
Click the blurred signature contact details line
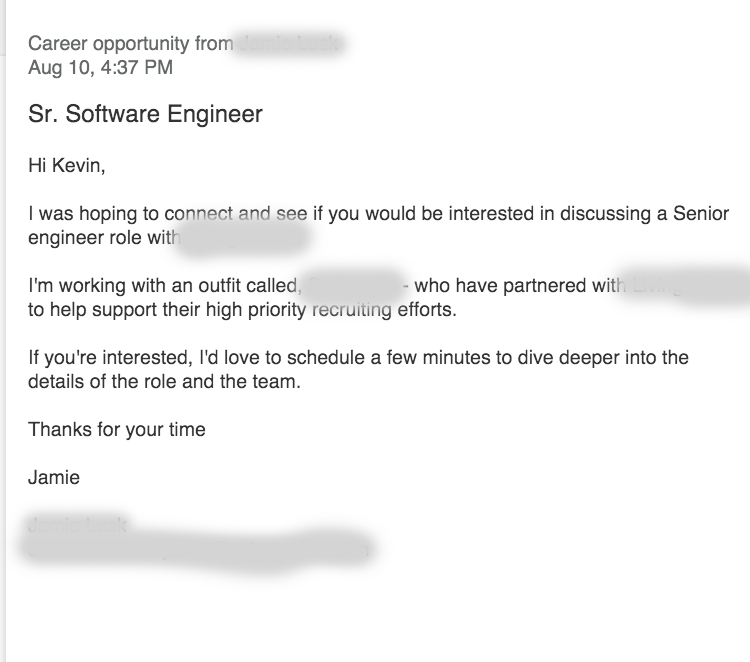[199, 551]
